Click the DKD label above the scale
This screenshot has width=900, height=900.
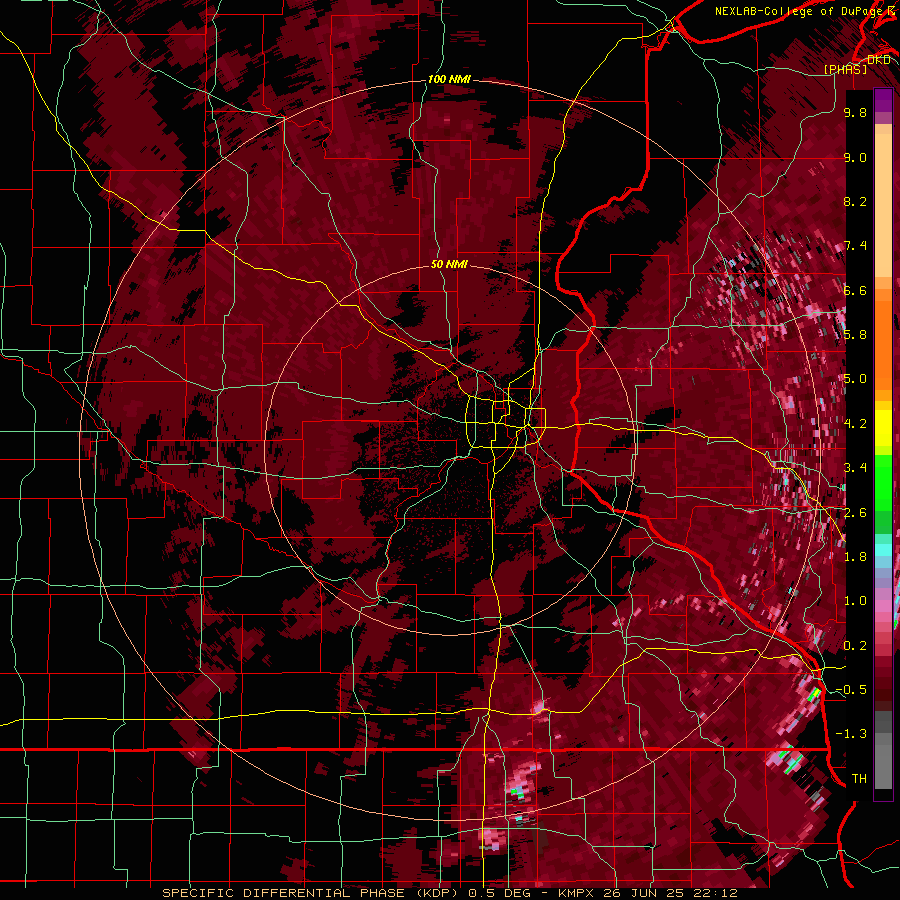878,60
